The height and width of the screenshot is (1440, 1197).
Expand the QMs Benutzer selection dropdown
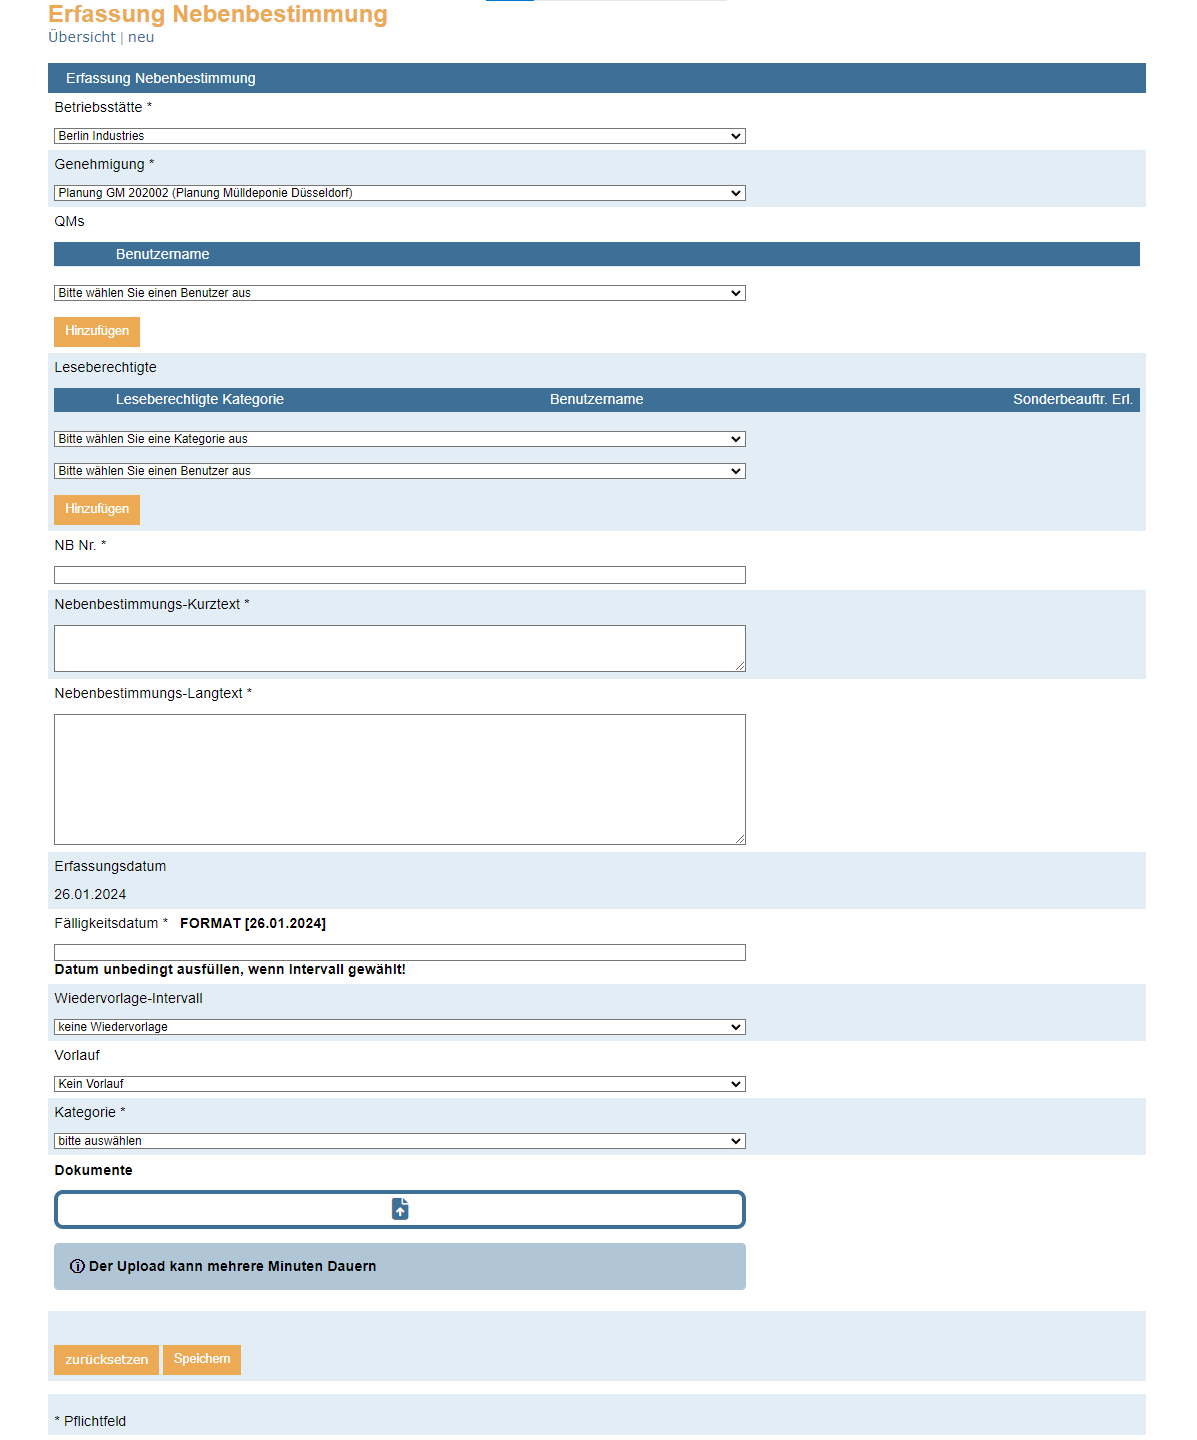pos(399,293)
